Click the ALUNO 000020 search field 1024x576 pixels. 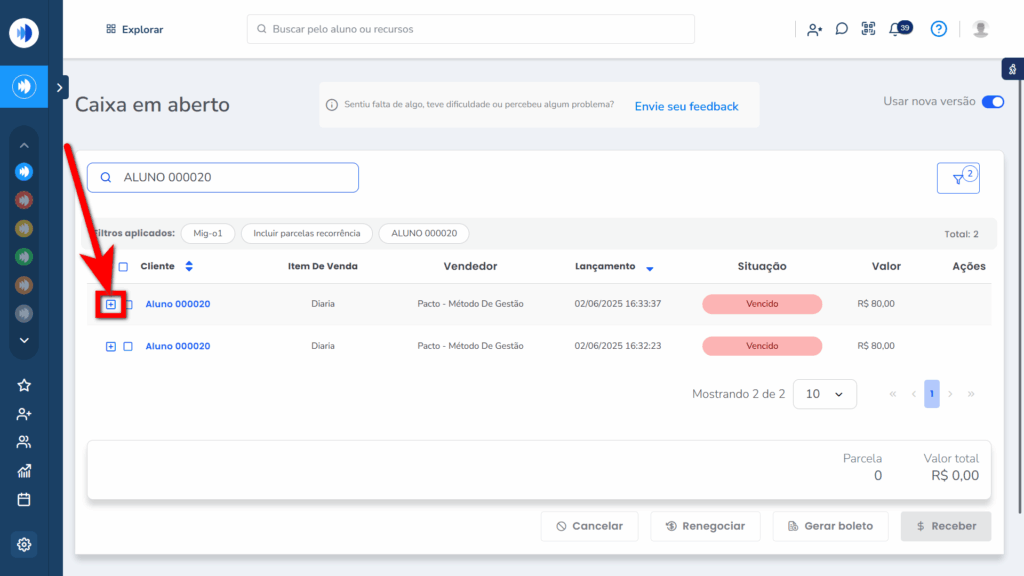222,178
